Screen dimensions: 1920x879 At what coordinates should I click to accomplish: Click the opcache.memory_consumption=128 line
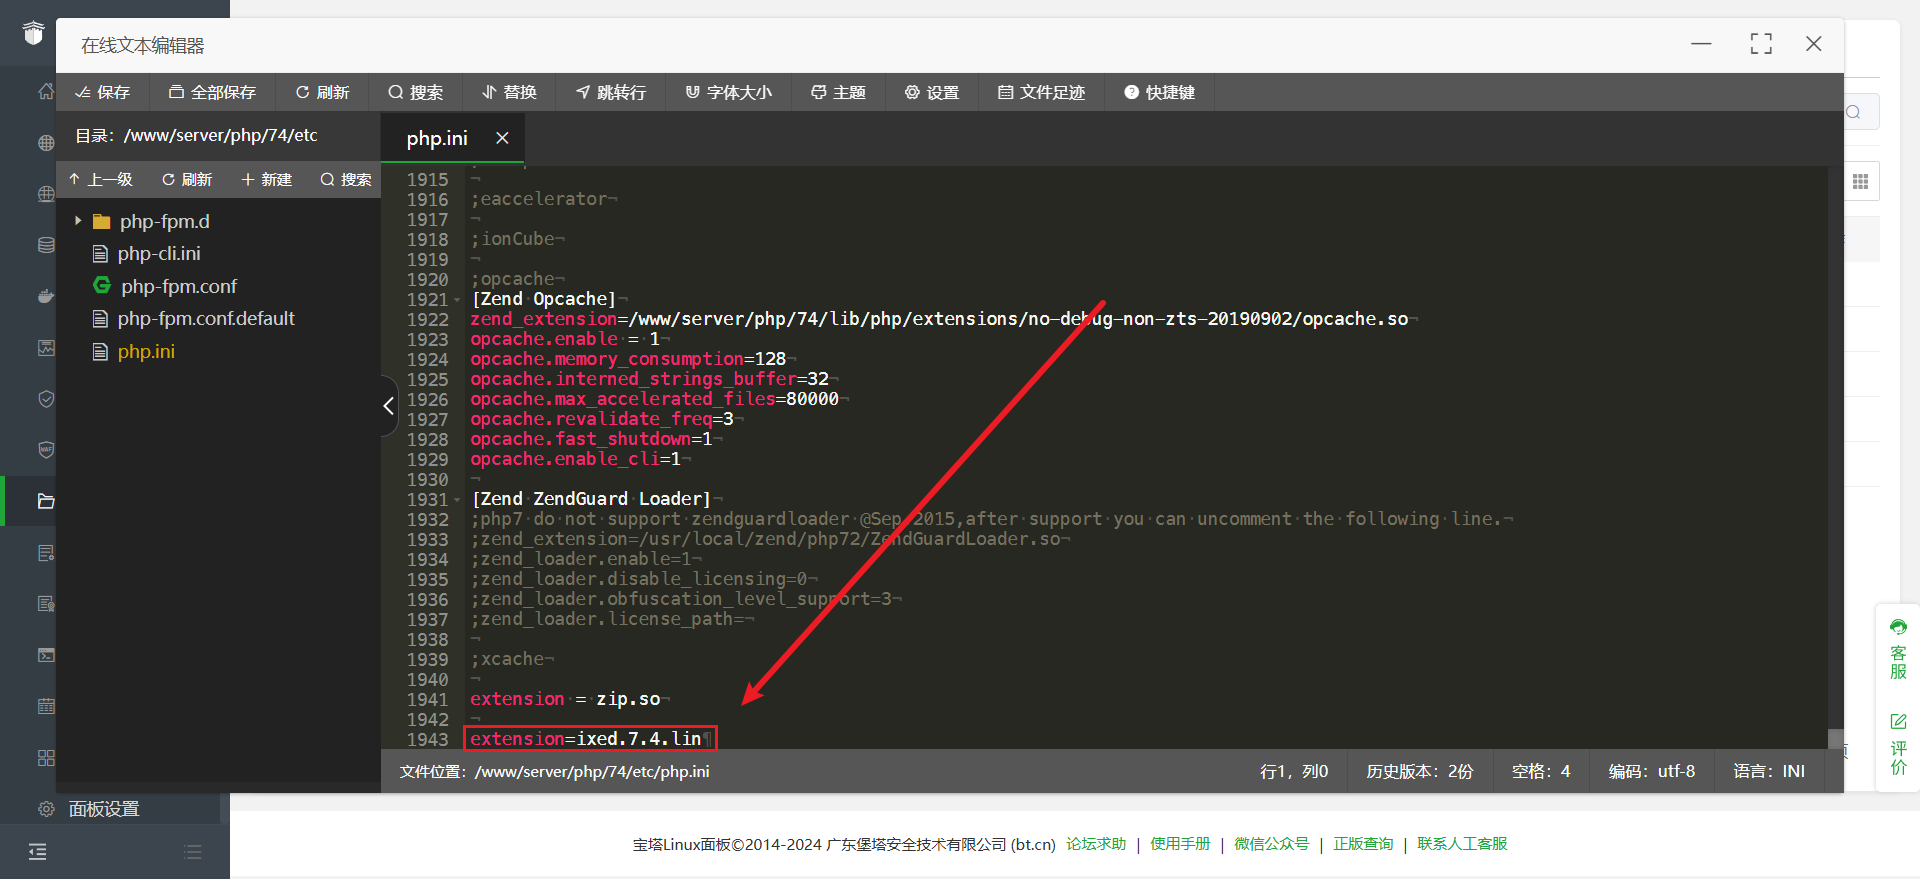click(x=628, y=359)
